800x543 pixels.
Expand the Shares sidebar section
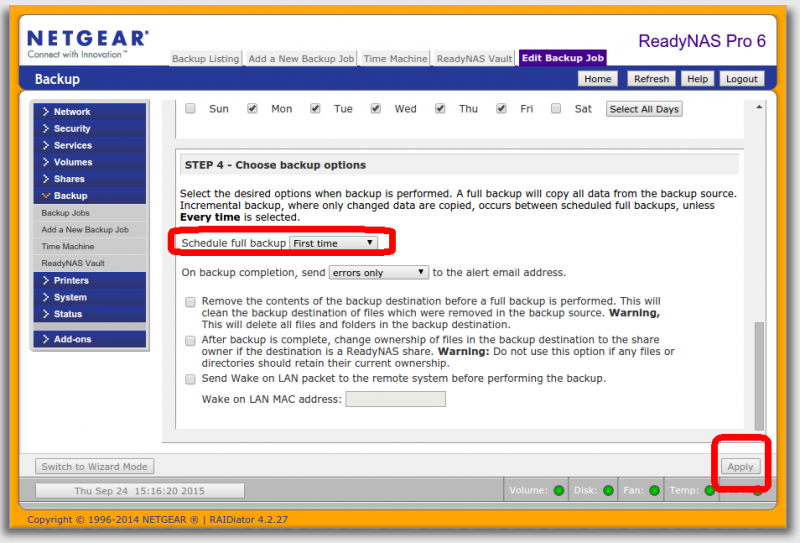[90, 179]
